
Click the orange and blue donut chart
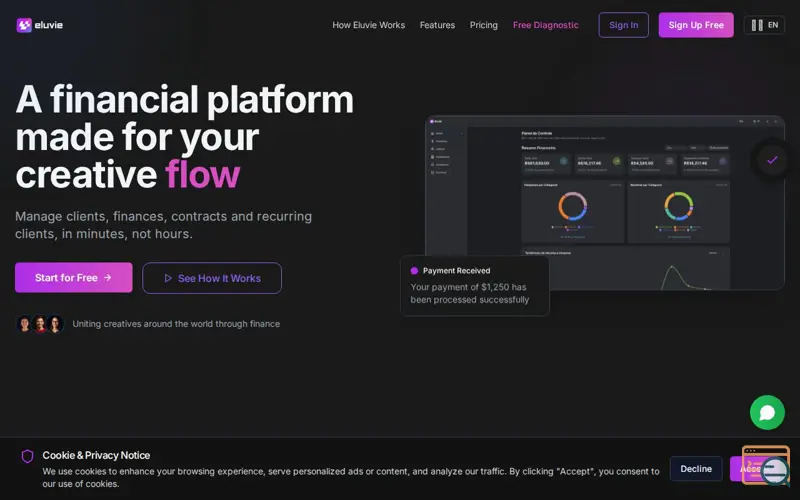pos(572,206)
